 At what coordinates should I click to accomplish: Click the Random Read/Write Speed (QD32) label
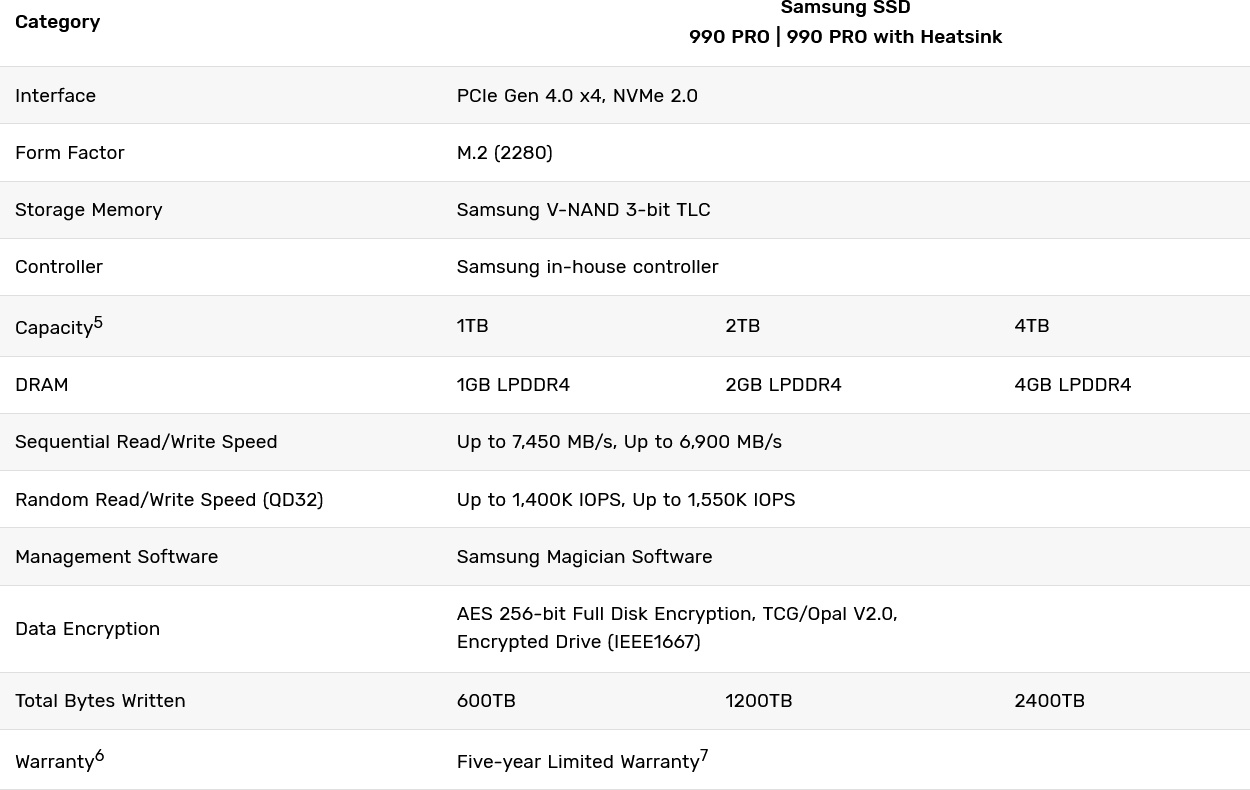(x=169, y=500)
